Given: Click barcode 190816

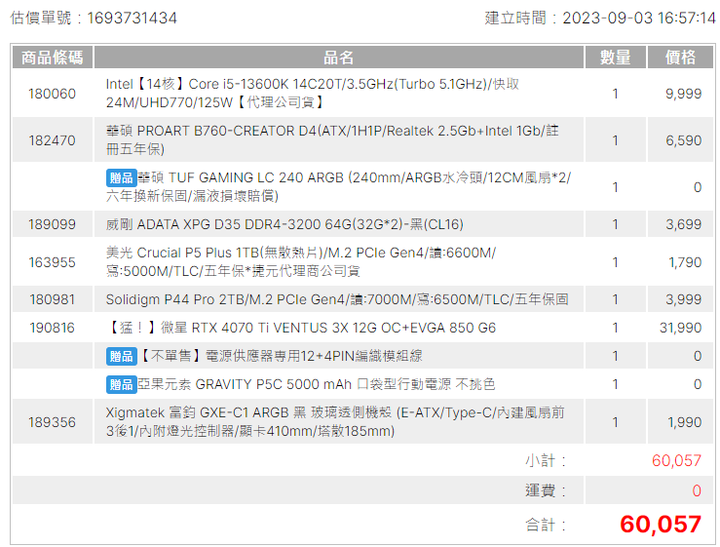Looking at the screenshot, I should tap(52, 328).
